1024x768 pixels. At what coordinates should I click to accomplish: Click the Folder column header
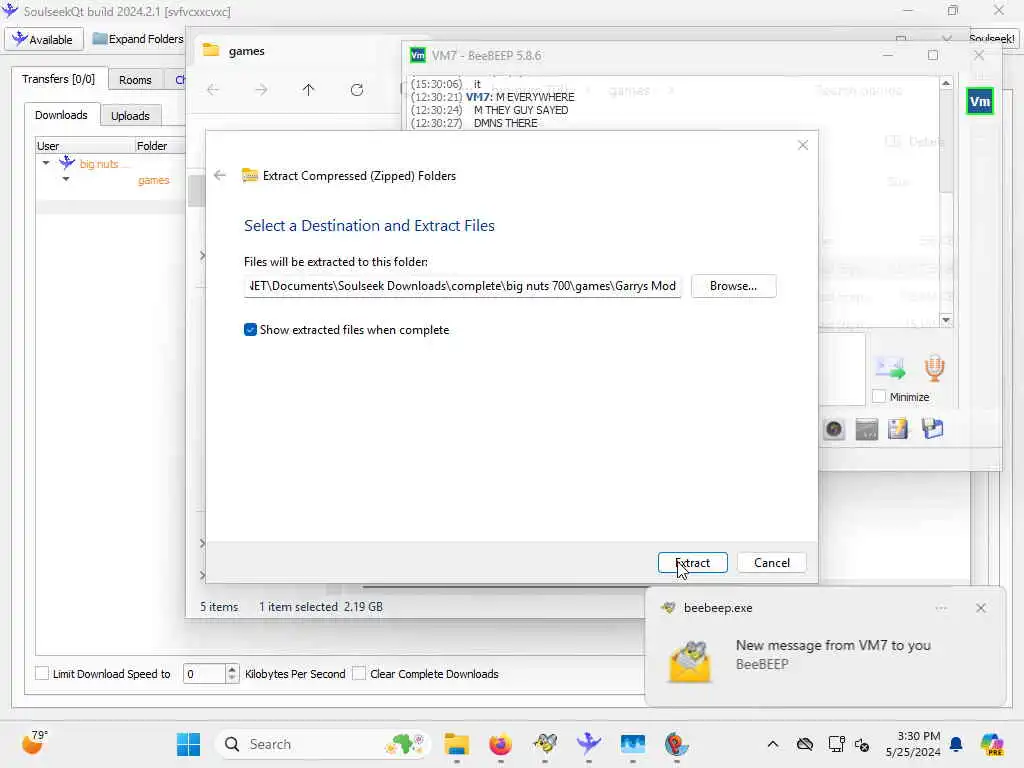[160, 146]
